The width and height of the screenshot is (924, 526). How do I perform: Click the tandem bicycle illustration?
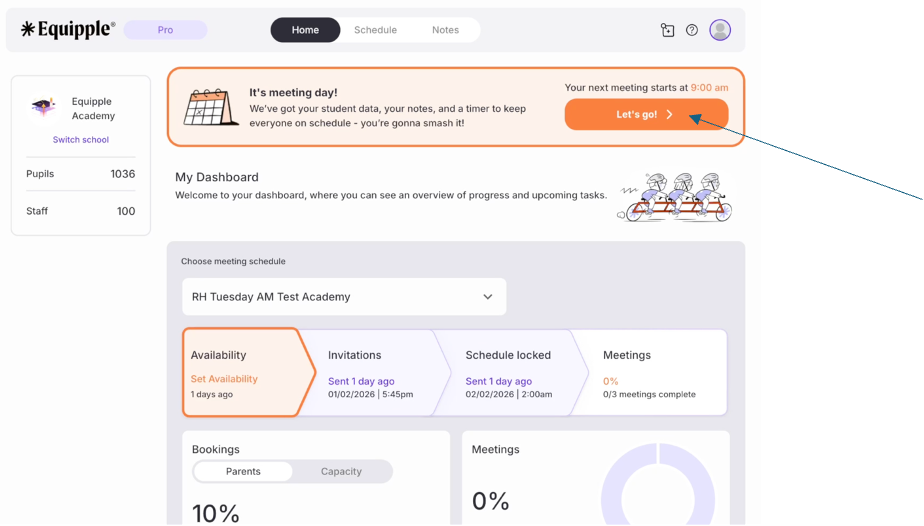pyautogui.click(x=675, y=197)
